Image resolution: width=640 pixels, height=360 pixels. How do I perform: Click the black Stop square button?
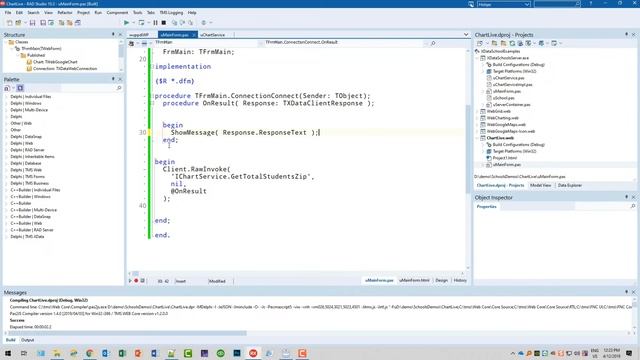[x=164, y=23]
